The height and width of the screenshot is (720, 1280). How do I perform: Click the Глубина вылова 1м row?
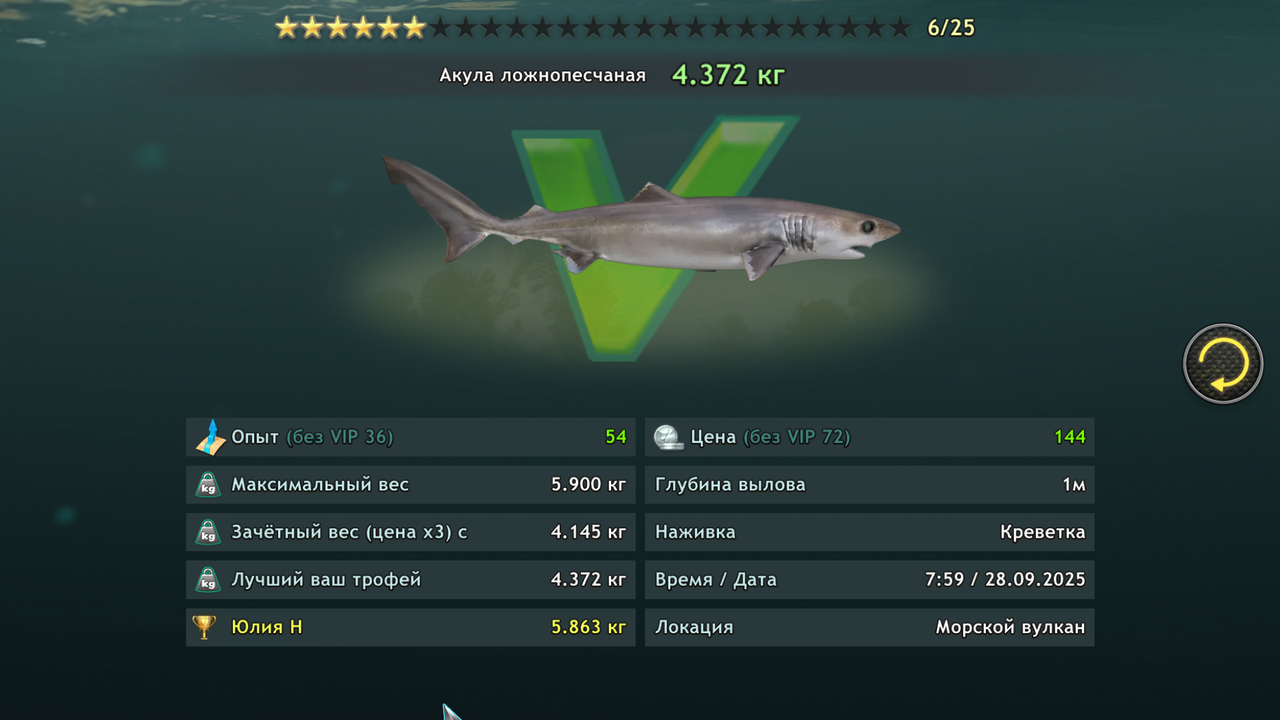click(870, 485)
